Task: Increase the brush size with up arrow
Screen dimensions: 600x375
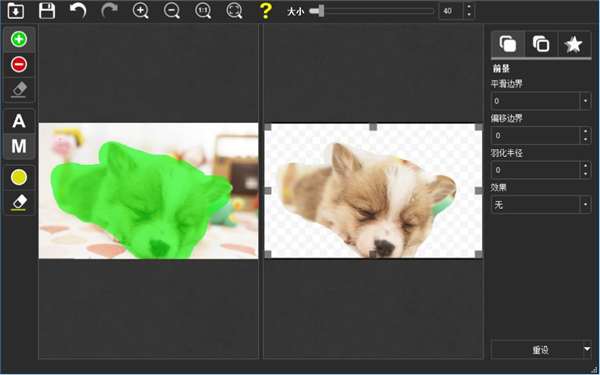Action: click(469, 7)
